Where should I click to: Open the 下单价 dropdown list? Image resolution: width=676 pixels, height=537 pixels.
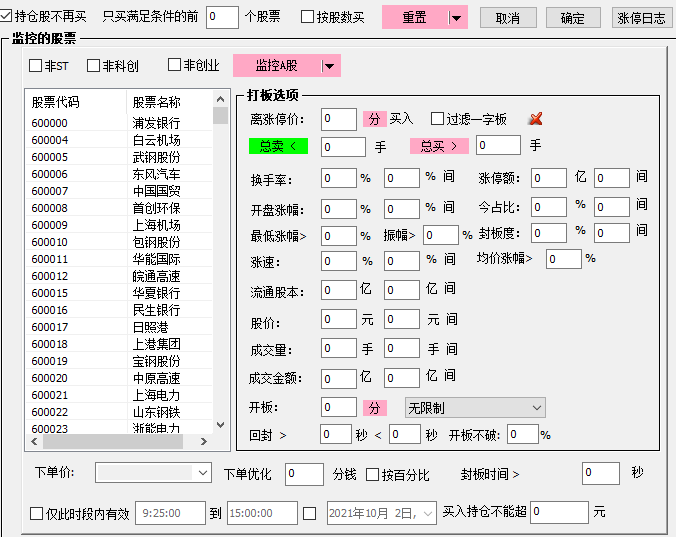pos(203,472)
